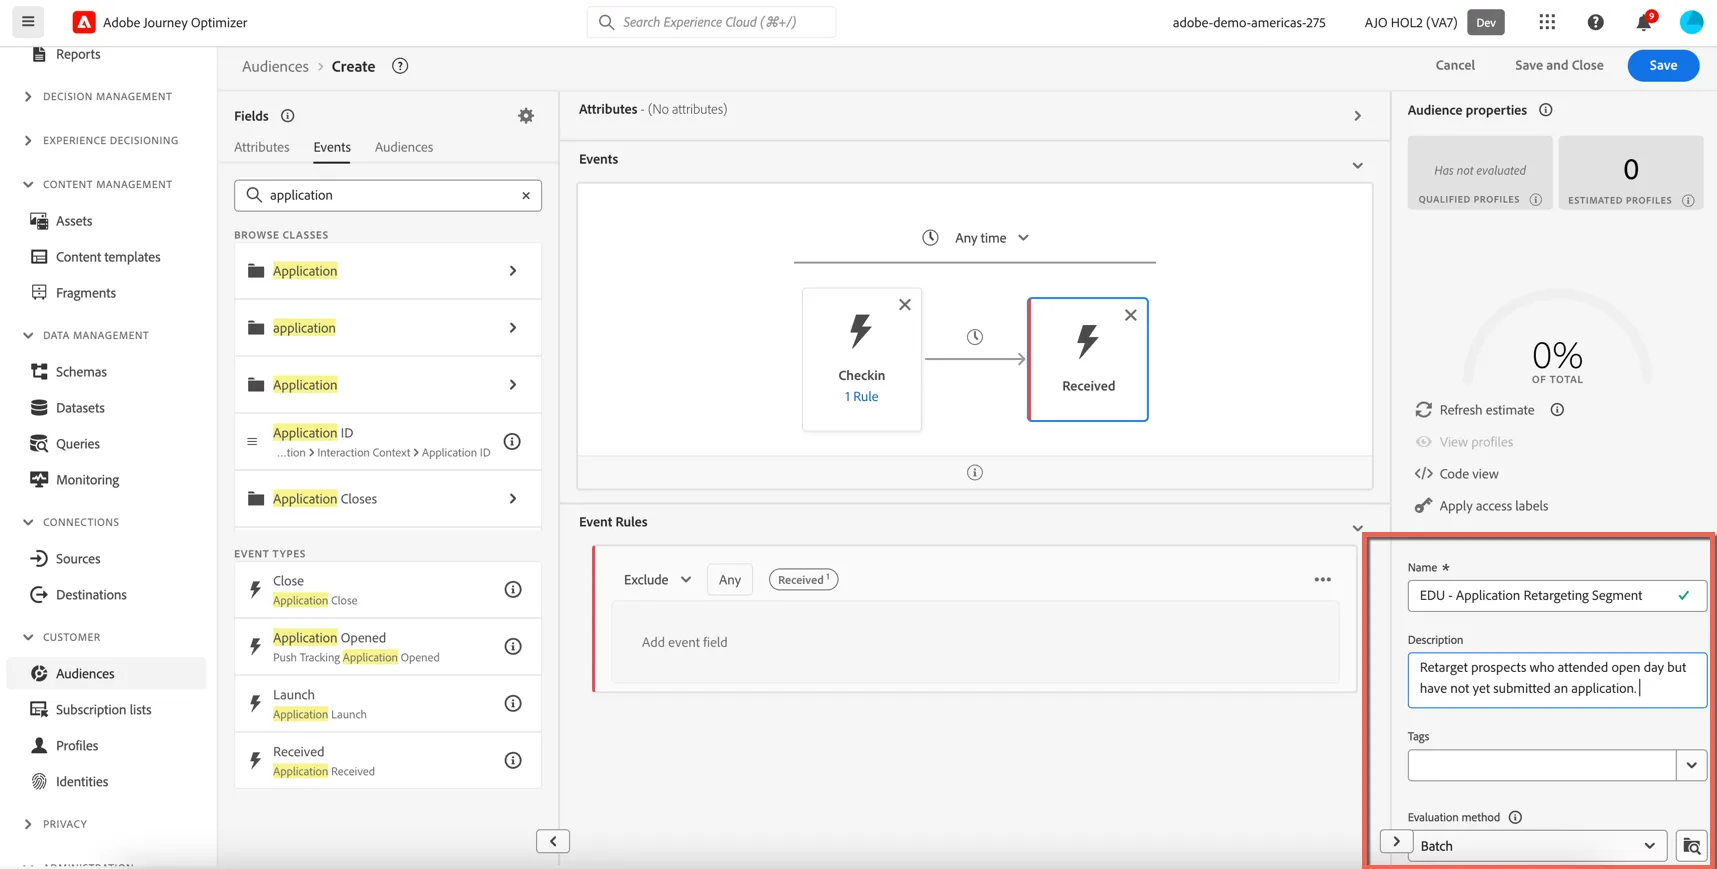The width and height of the screenshot is (1717, 869).
Task: Show info for Close event type
Action: tap(513, 590)
